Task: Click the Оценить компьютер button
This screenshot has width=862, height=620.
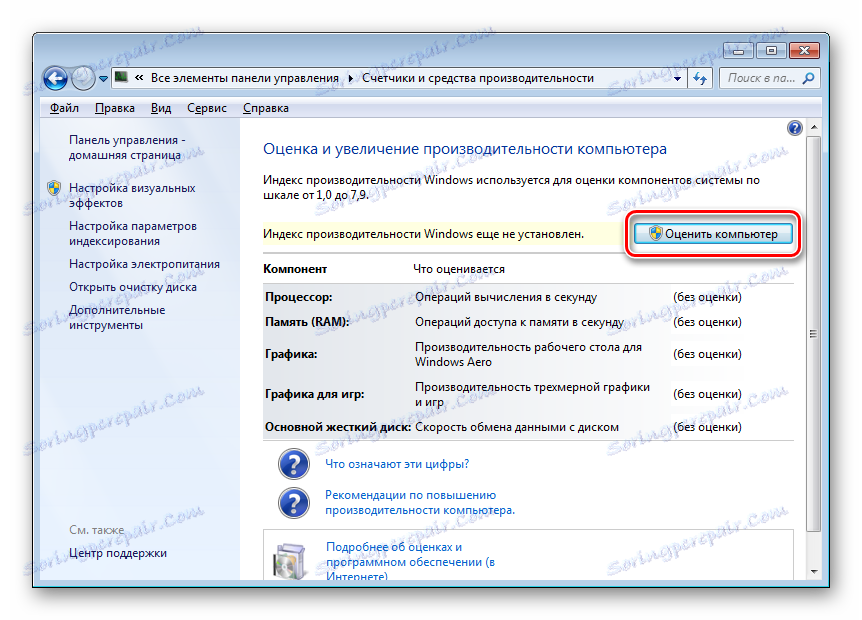Action: click(x=713, y=234)
